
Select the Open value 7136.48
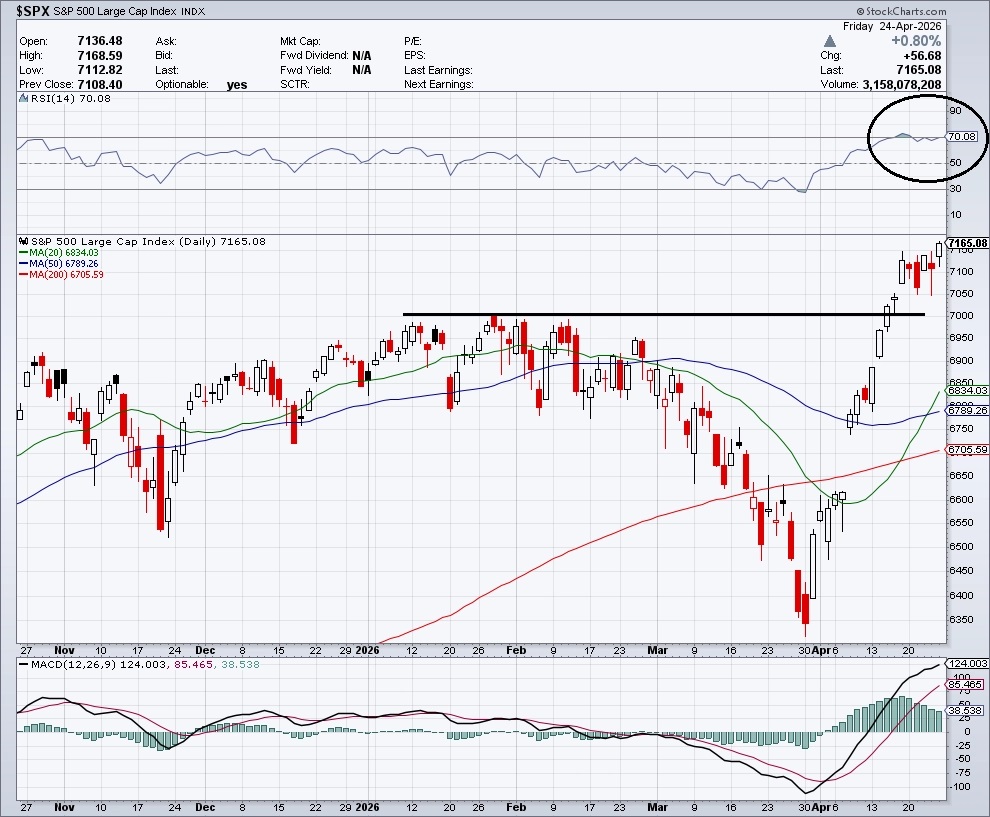coord(100,41)
